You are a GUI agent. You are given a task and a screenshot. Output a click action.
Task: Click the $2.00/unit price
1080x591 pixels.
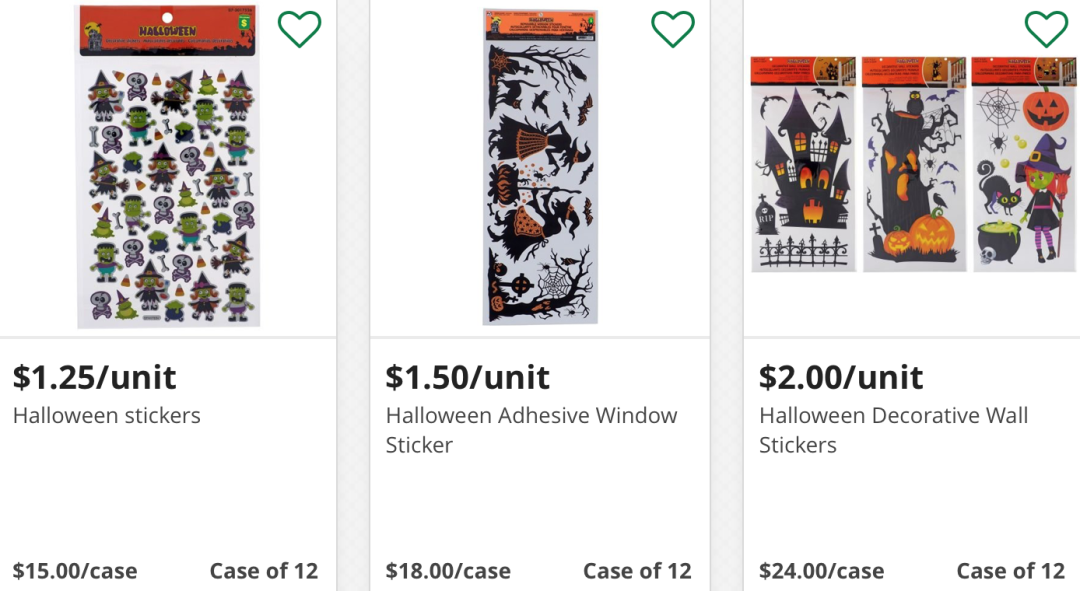pyautogui.click(x=841, y=377)
